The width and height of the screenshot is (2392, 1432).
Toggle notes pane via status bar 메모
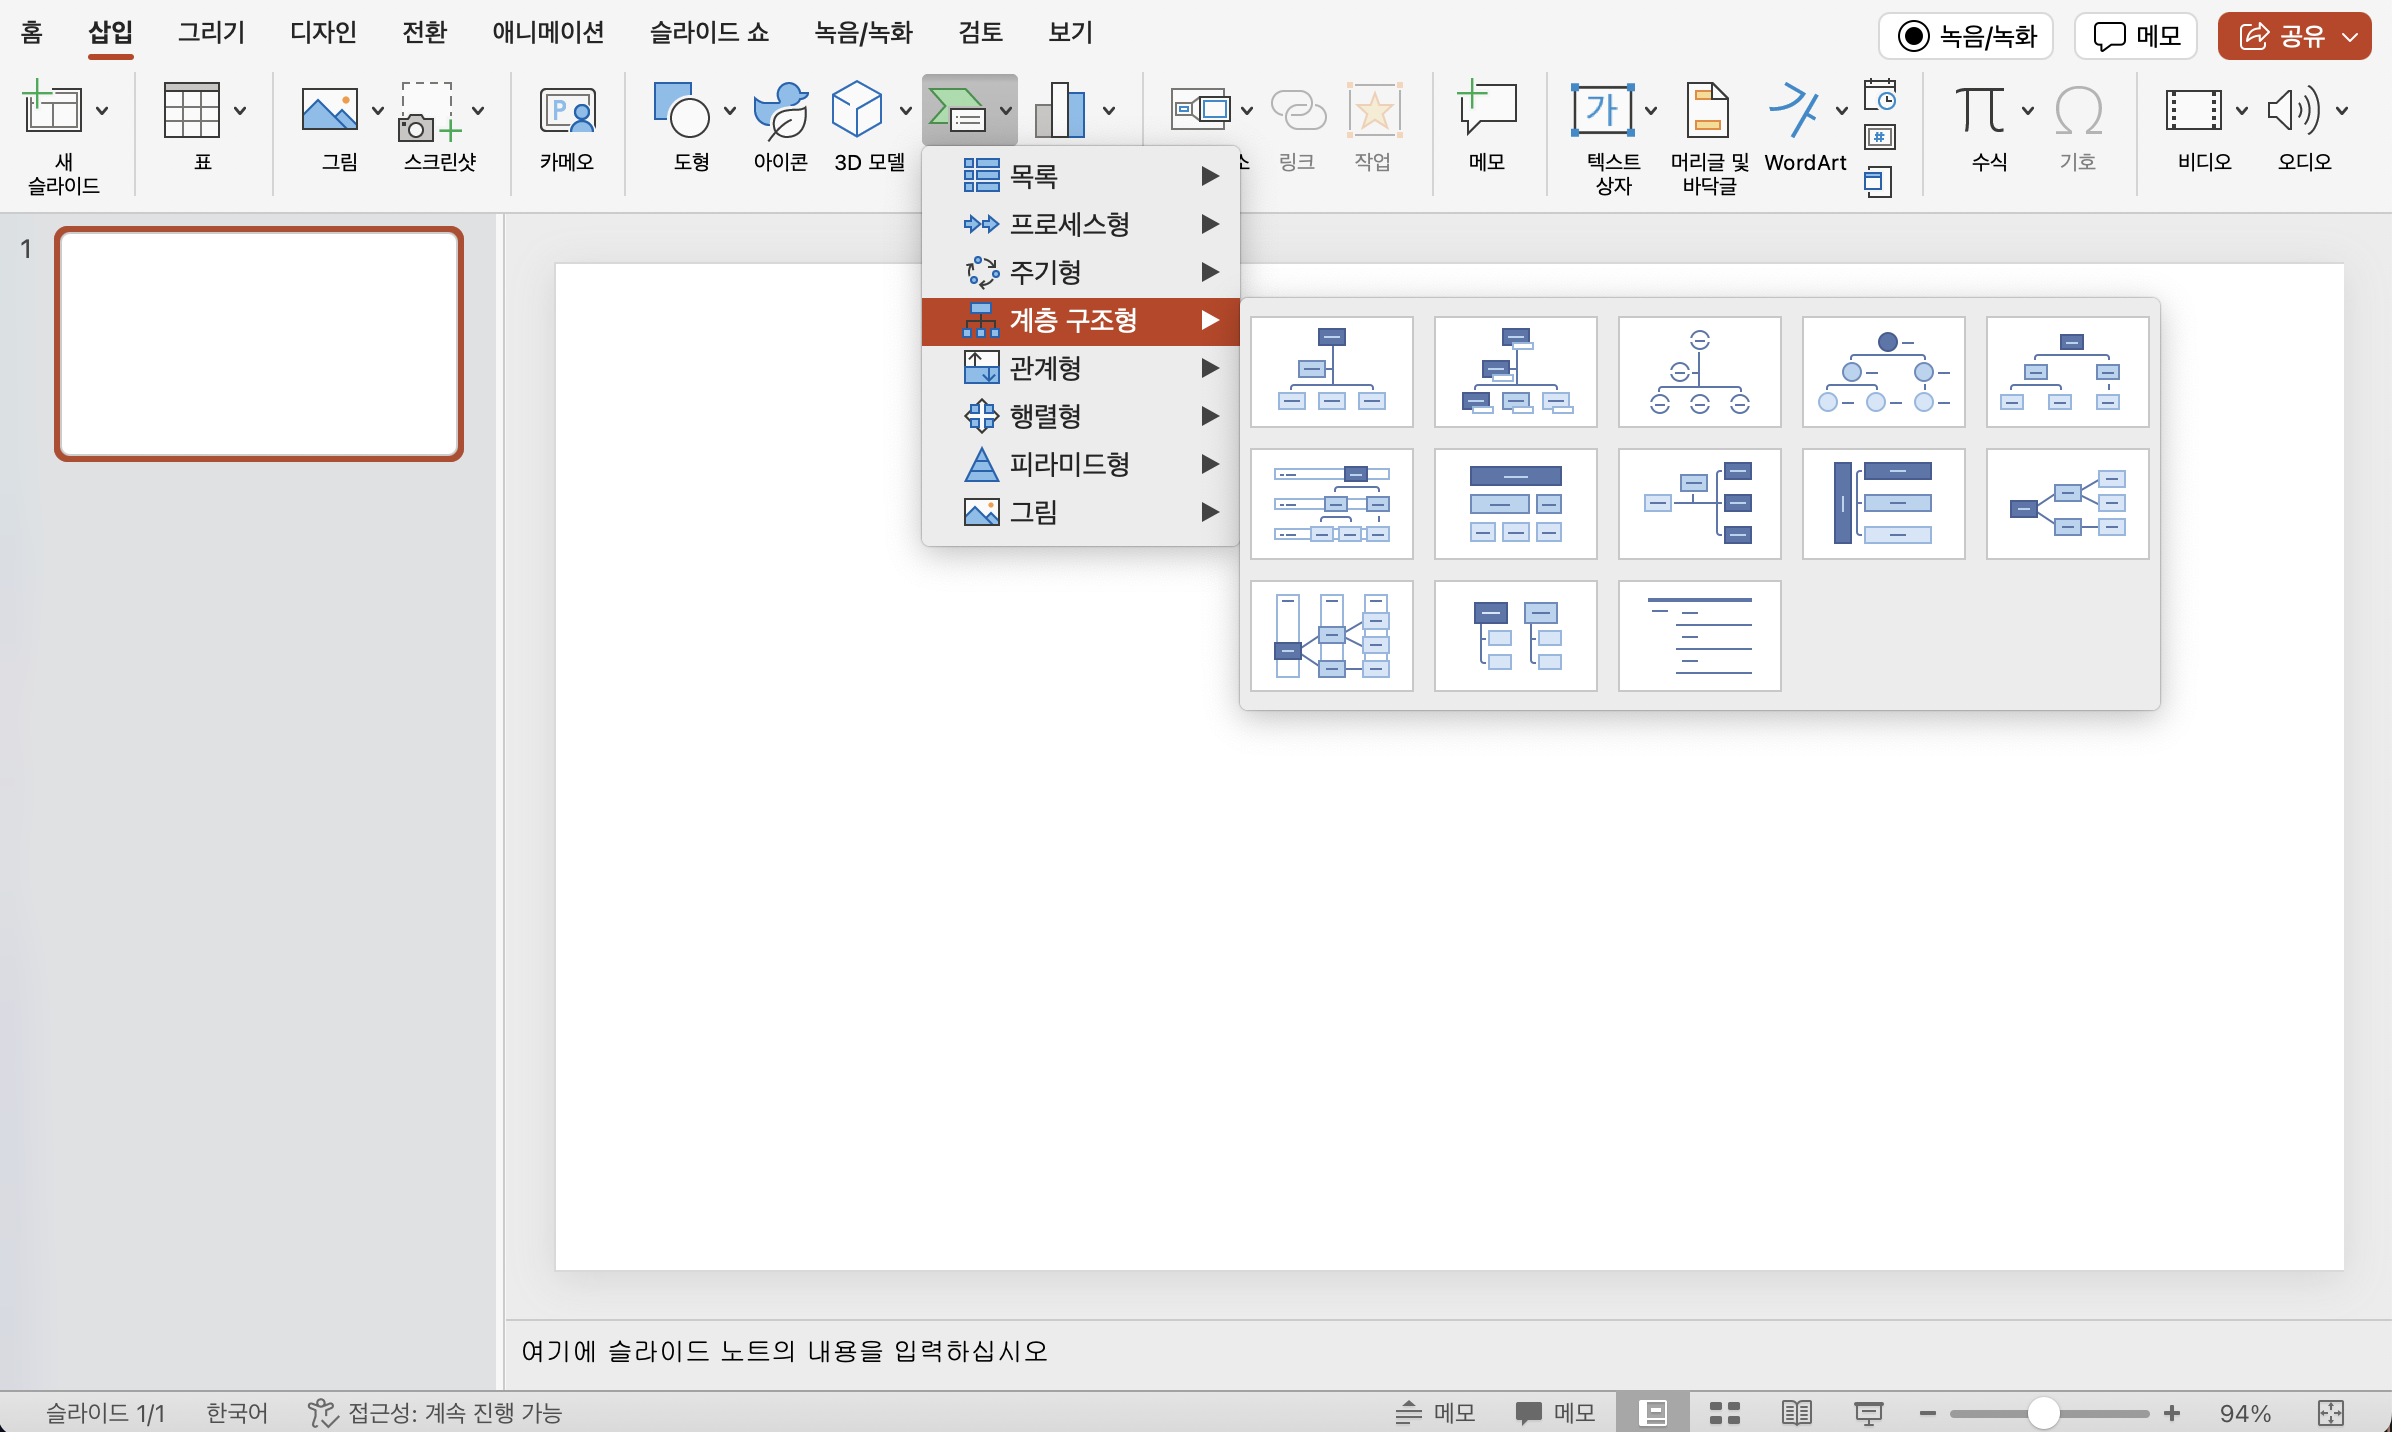click(1435, 1412)
